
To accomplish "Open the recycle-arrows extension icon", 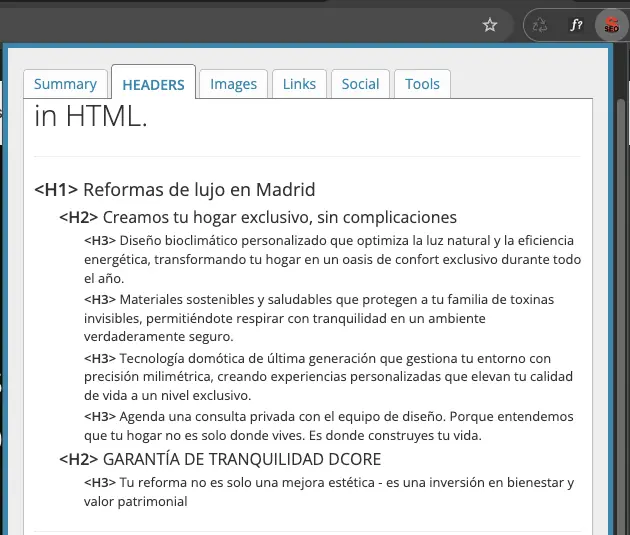I will (x=541, y=25).
